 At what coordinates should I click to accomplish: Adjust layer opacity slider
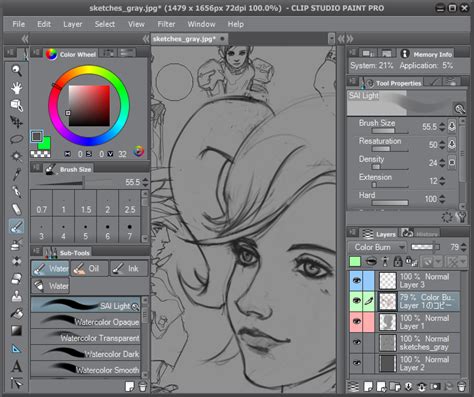(x=425, y=247)
